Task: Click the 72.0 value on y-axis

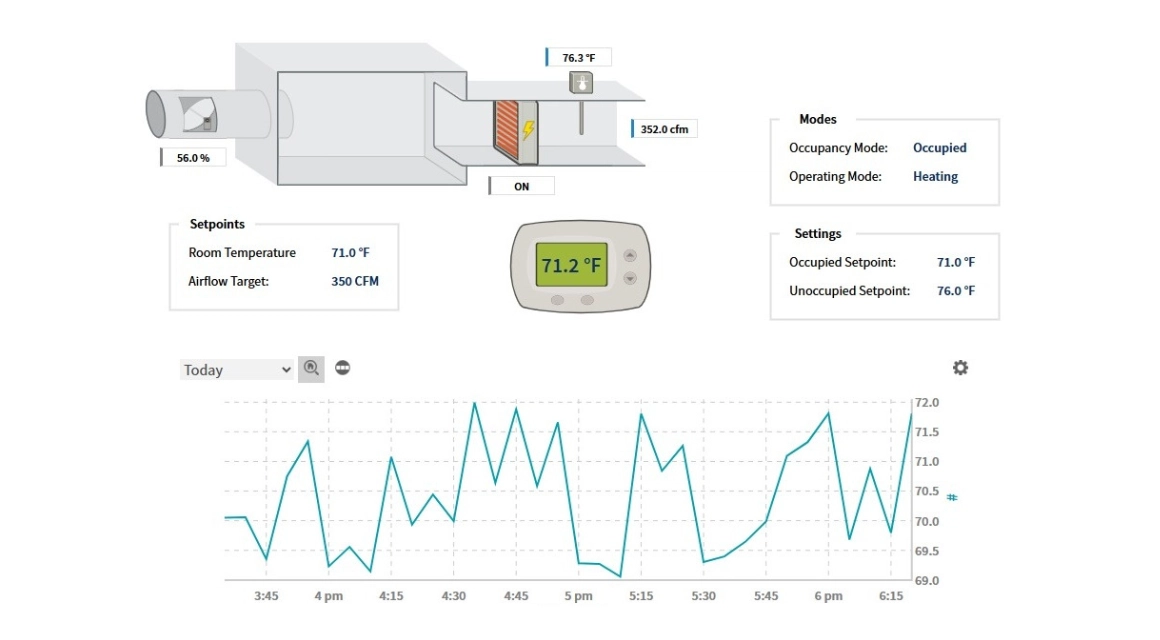Action: point(927,402)
